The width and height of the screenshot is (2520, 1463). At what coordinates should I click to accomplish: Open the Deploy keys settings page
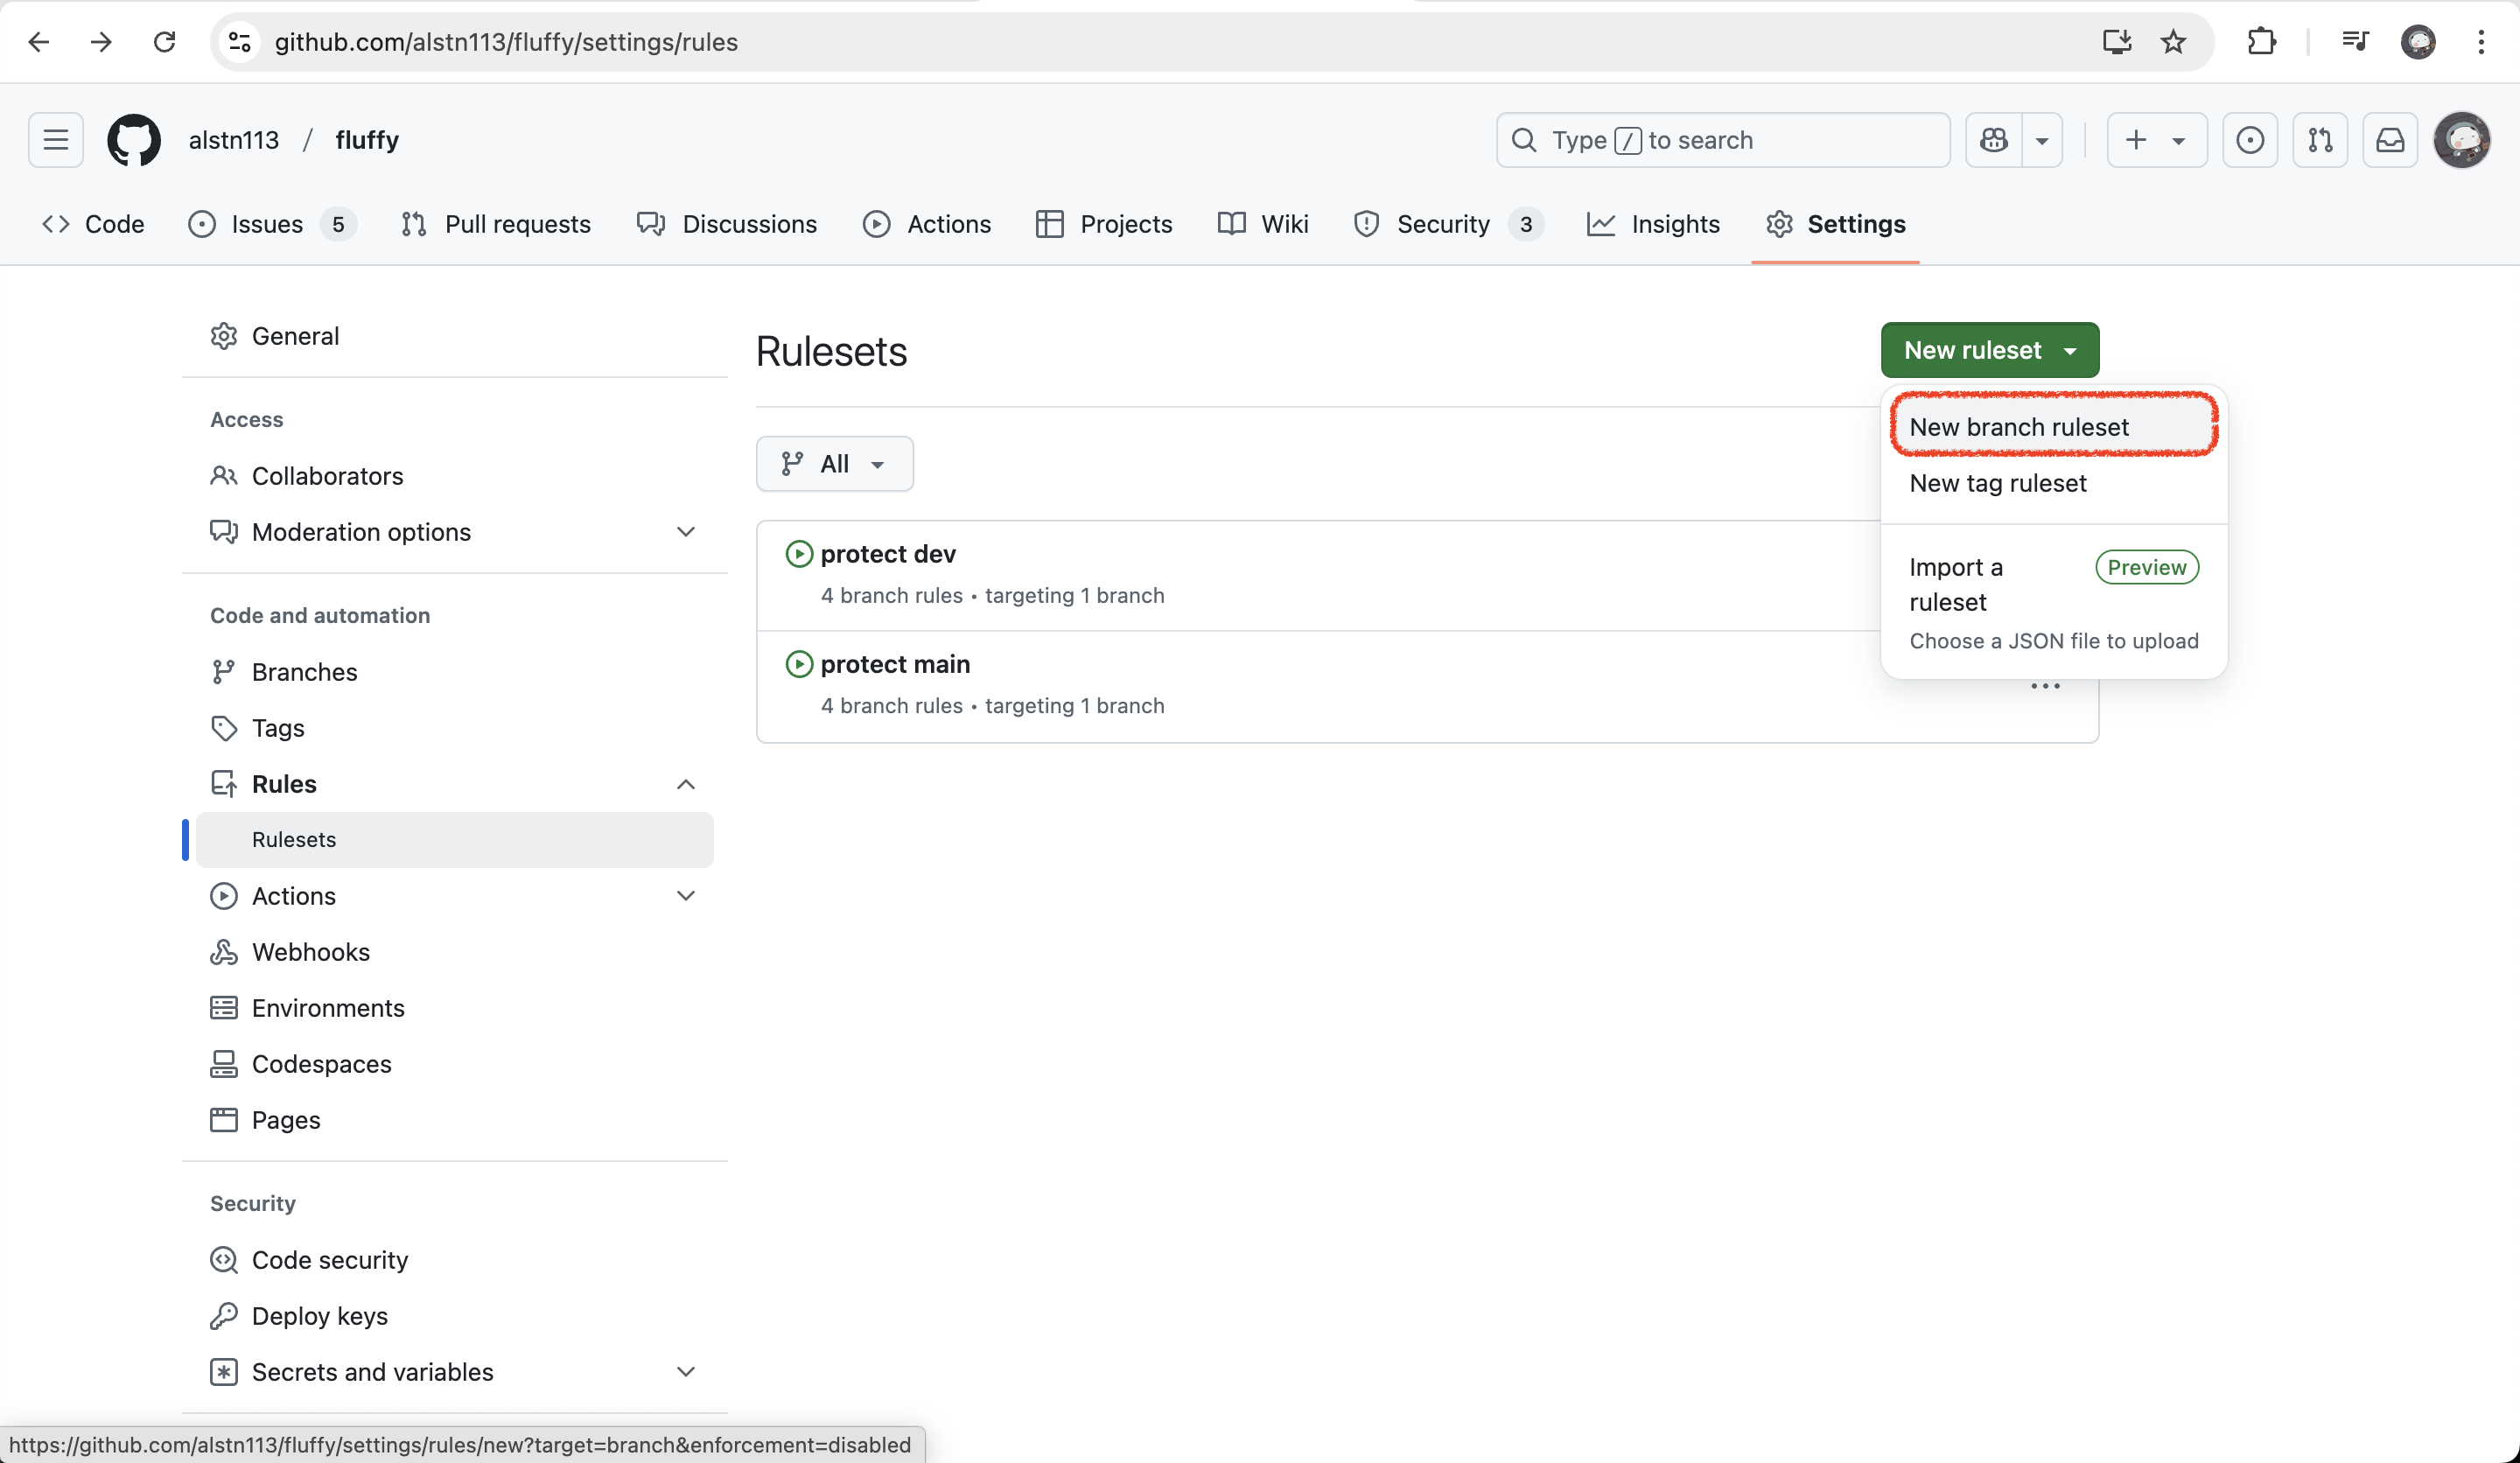click(319, 1316)
